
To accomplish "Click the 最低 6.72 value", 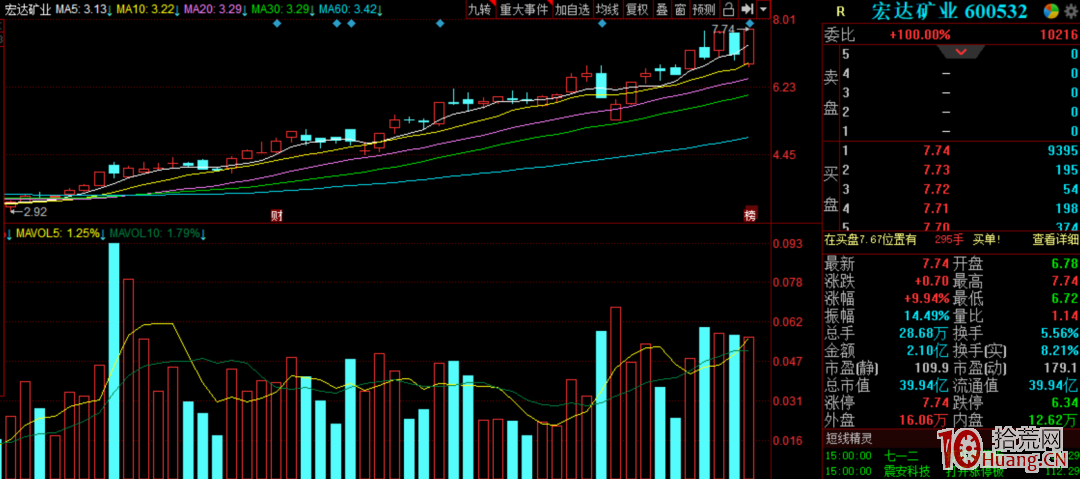I will 1064,299.
